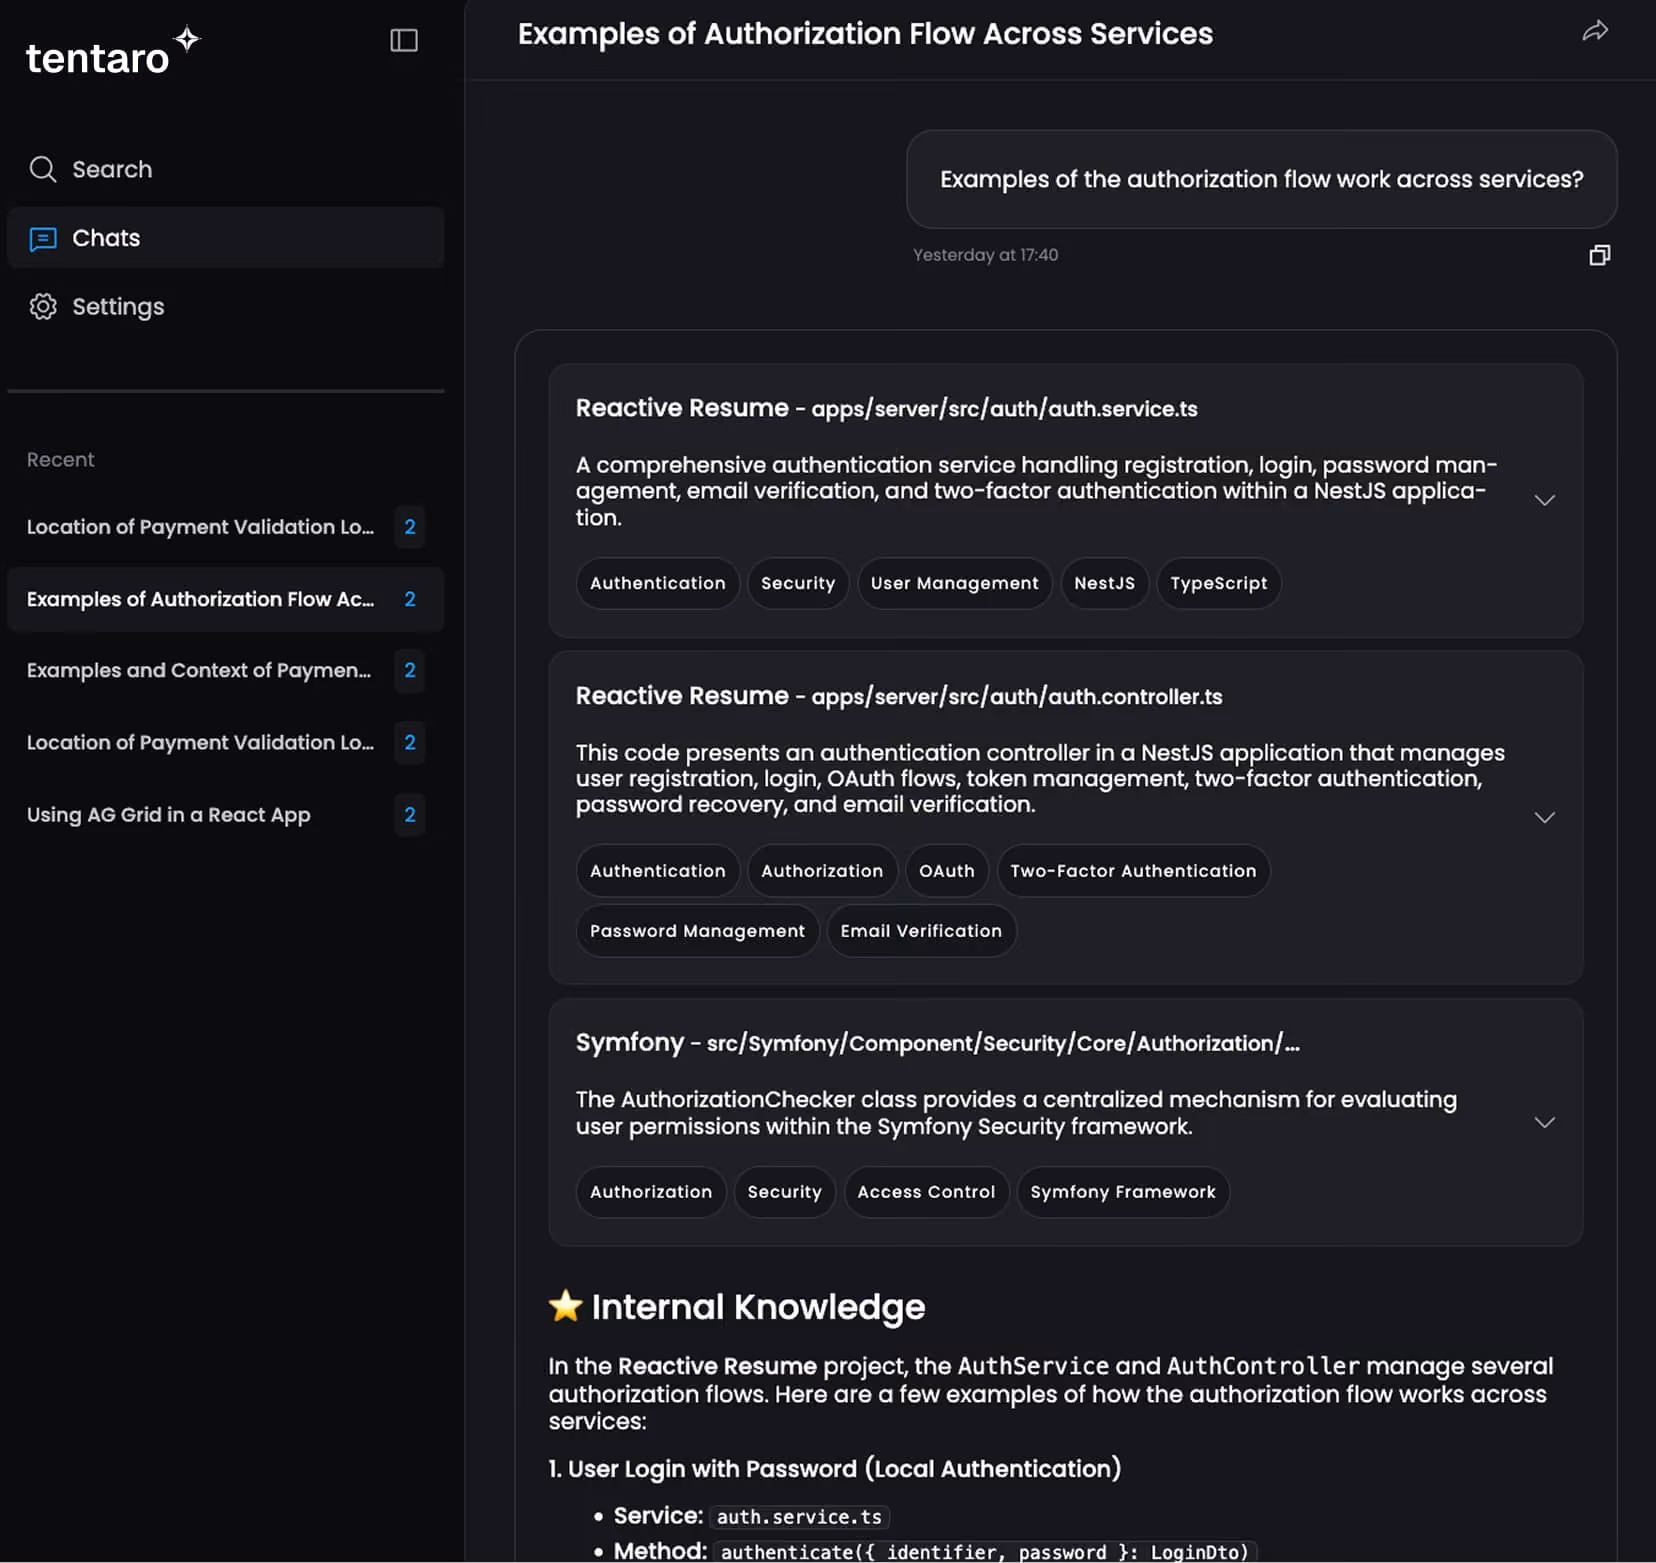Click the Chats speech bubble icon

[x=42, y=239]
